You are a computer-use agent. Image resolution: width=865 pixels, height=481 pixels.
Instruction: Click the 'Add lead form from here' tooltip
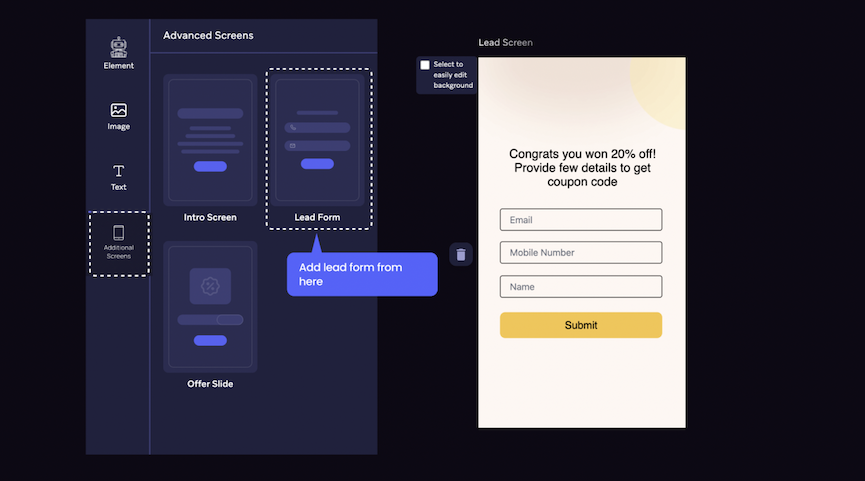pyautogui.click(x=362, y=274)
